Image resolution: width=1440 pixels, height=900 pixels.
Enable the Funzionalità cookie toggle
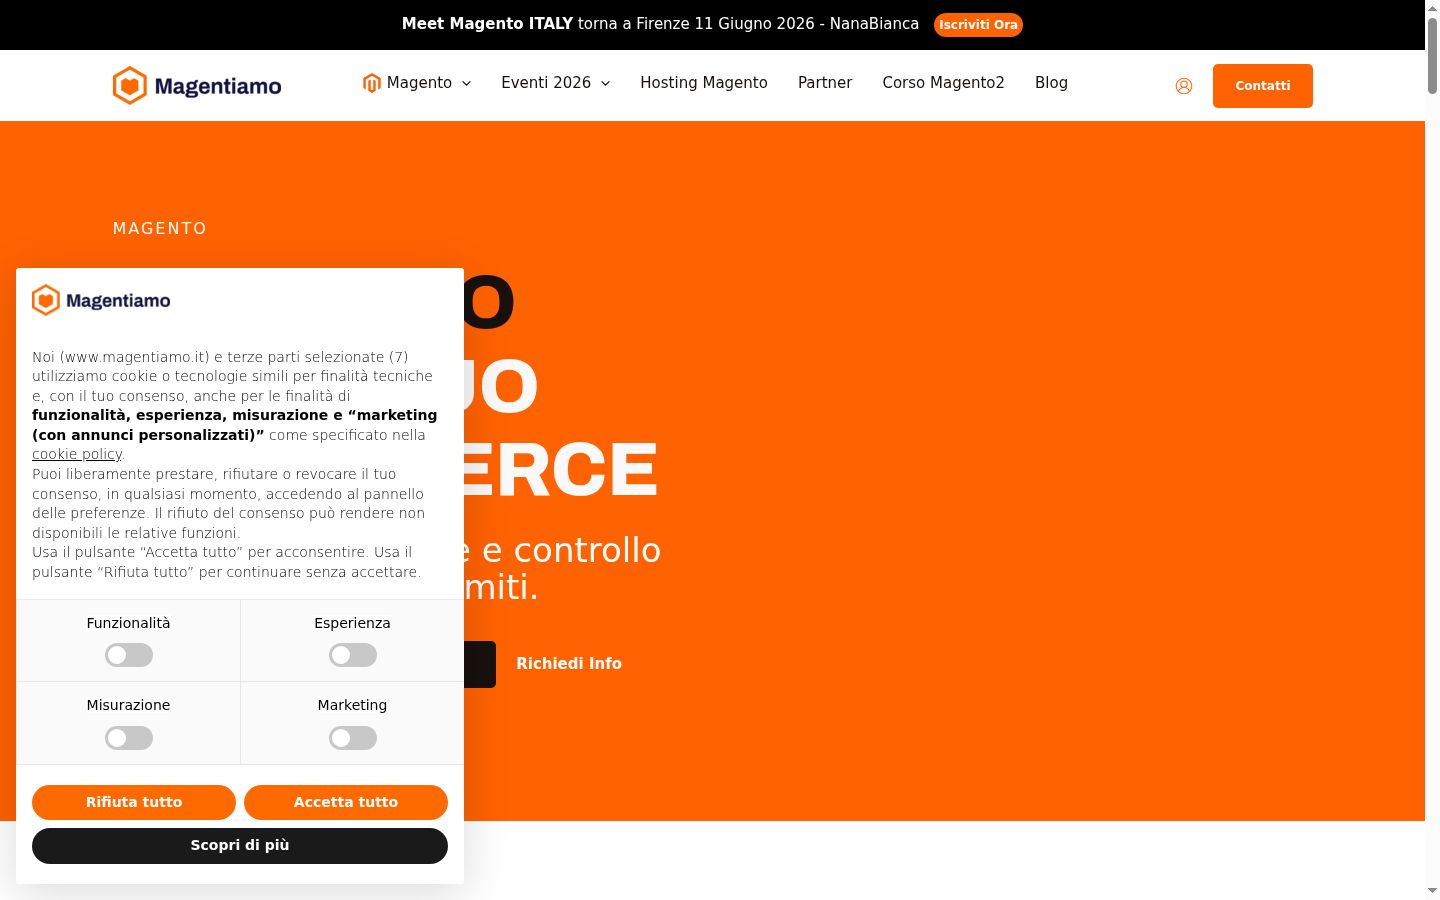click(x=129, y=655)
